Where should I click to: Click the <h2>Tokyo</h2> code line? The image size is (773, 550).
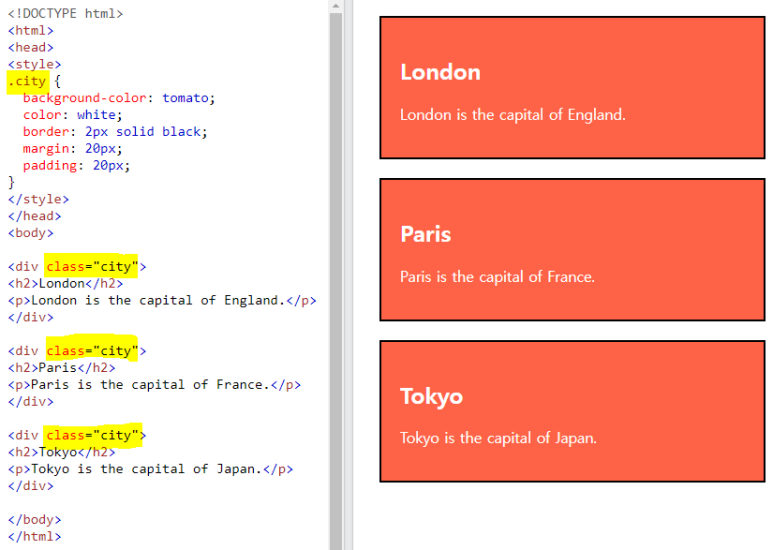click(x=61, y=452)
